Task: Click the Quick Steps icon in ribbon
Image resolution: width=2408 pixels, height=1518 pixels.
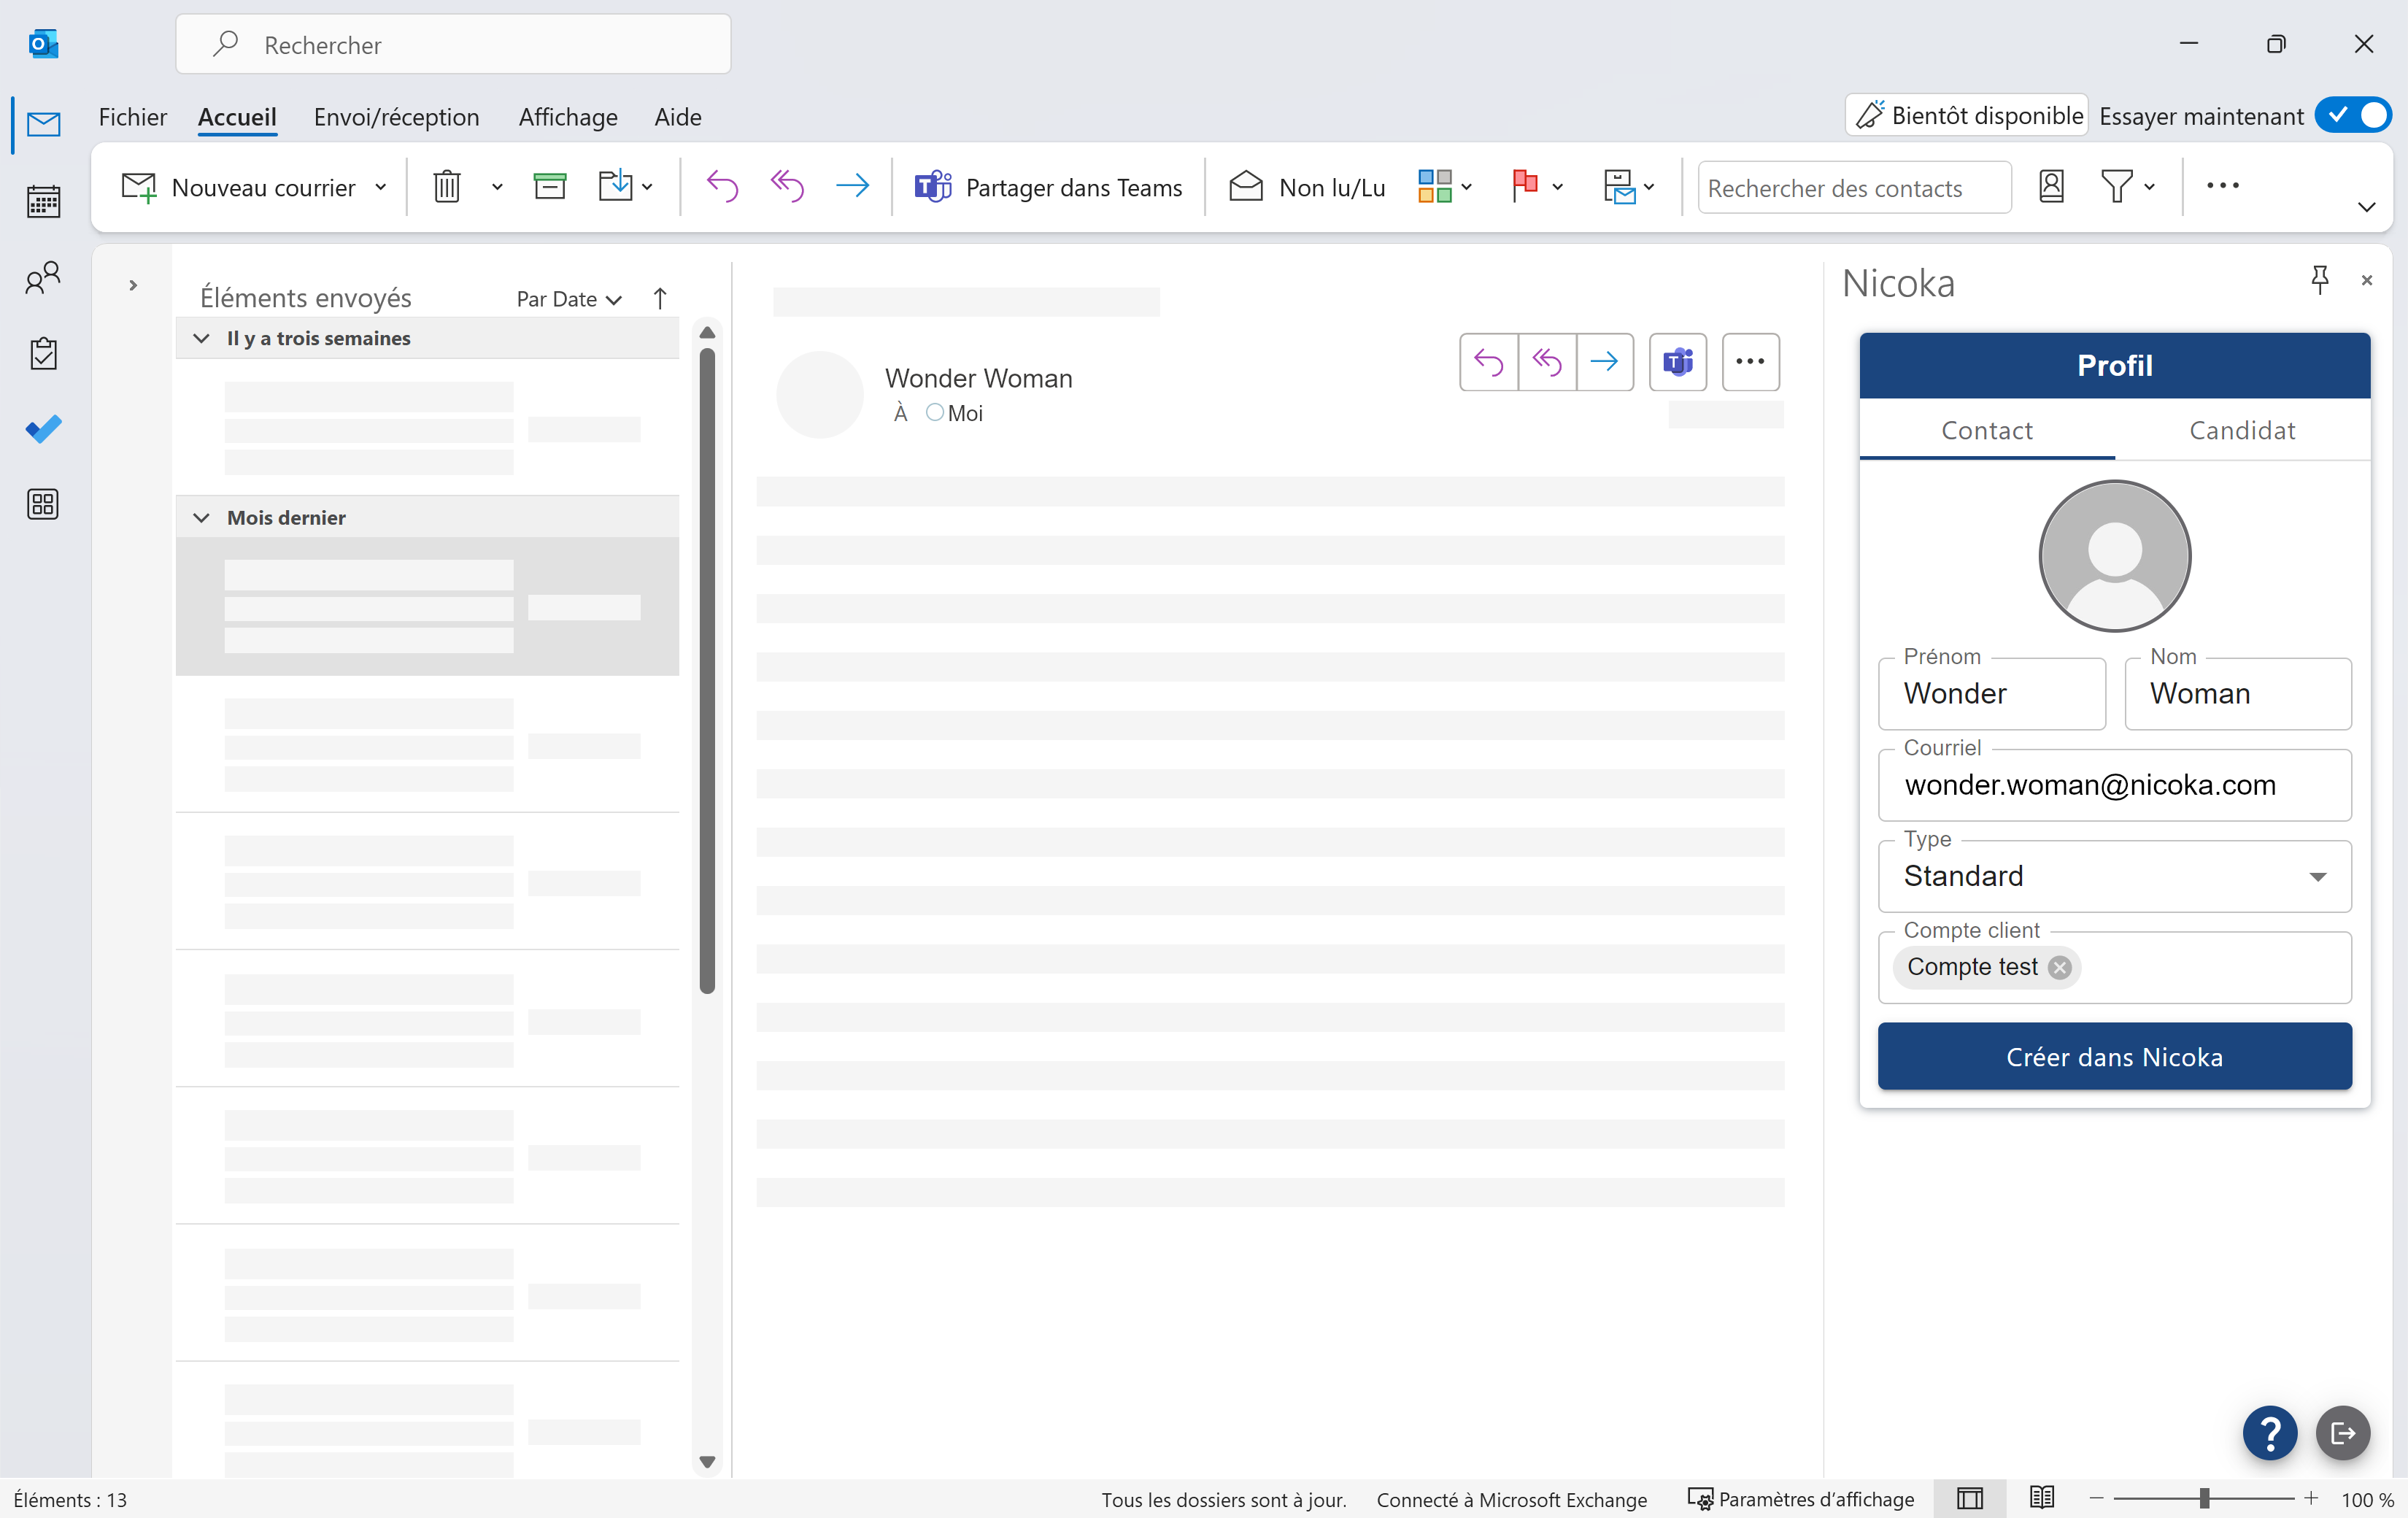Action: click(x=1619, y=187)
